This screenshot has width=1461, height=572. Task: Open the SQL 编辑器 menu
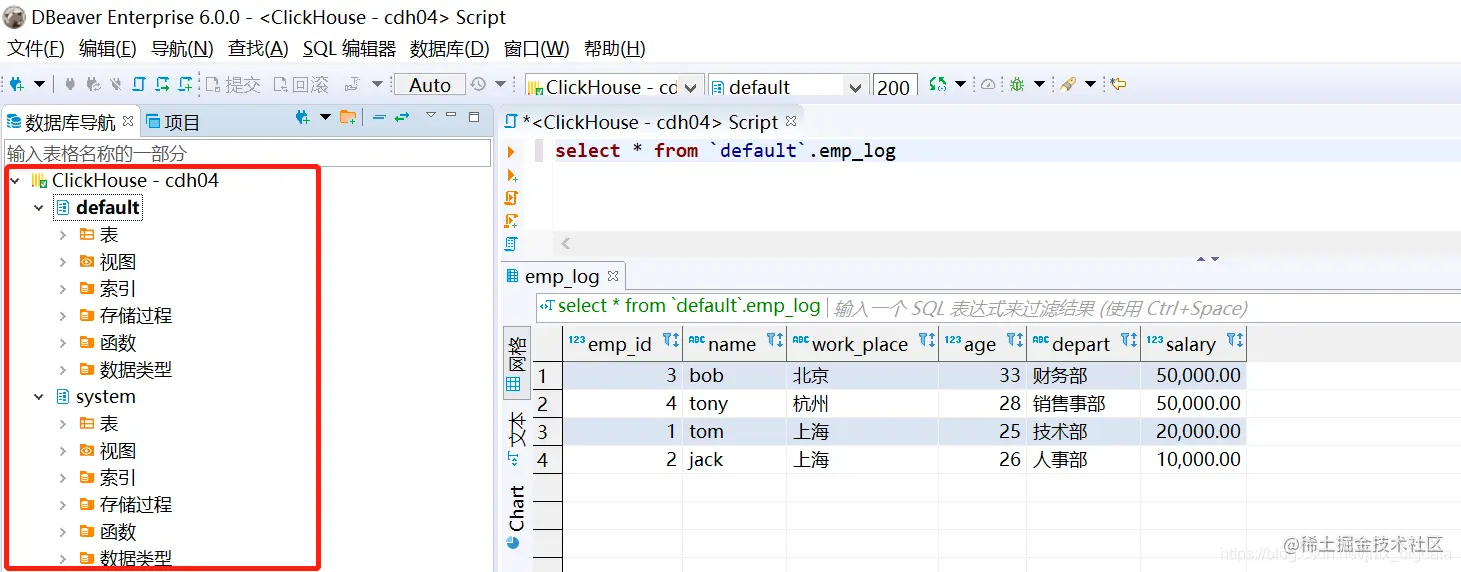click(x=349, y=48)
